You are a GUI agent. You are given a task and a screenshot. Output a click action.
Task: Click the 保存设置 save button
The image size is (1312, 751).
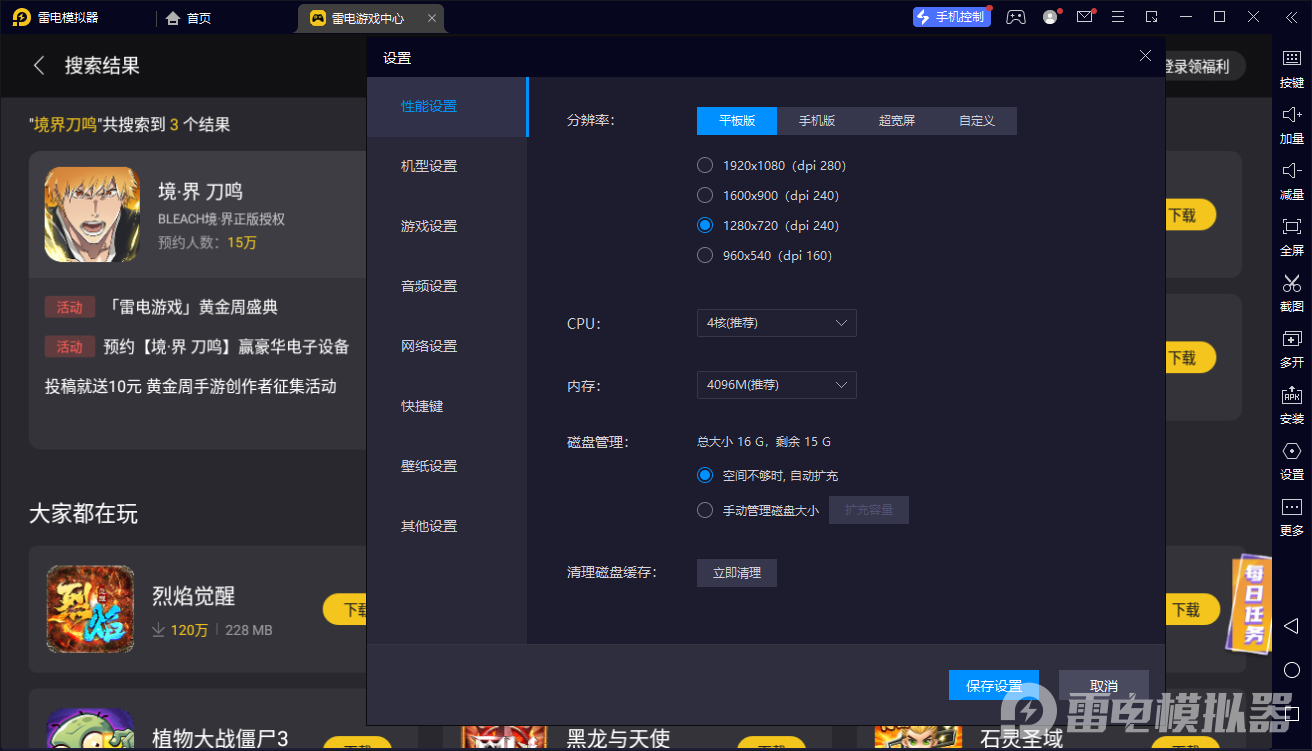[x=994, y=684]
